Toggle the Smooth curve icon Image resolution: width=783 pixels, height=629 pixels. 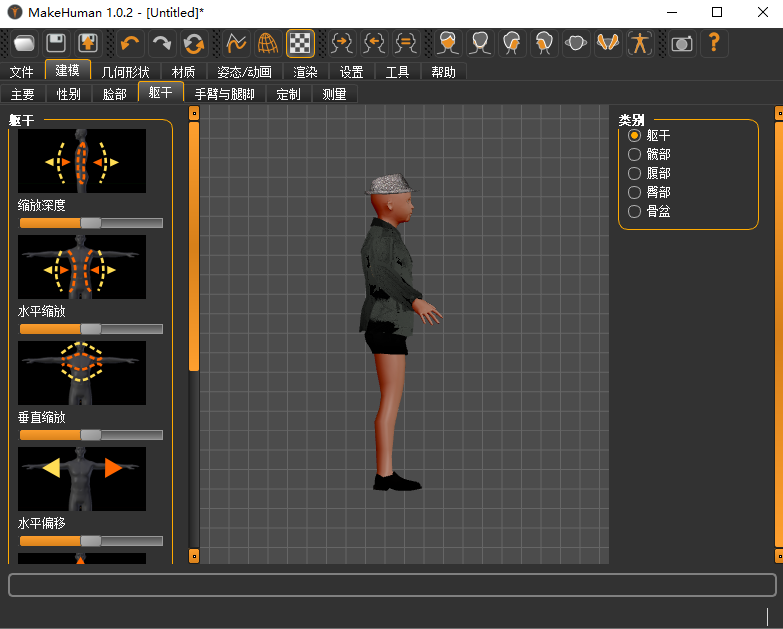pos(236,43)
